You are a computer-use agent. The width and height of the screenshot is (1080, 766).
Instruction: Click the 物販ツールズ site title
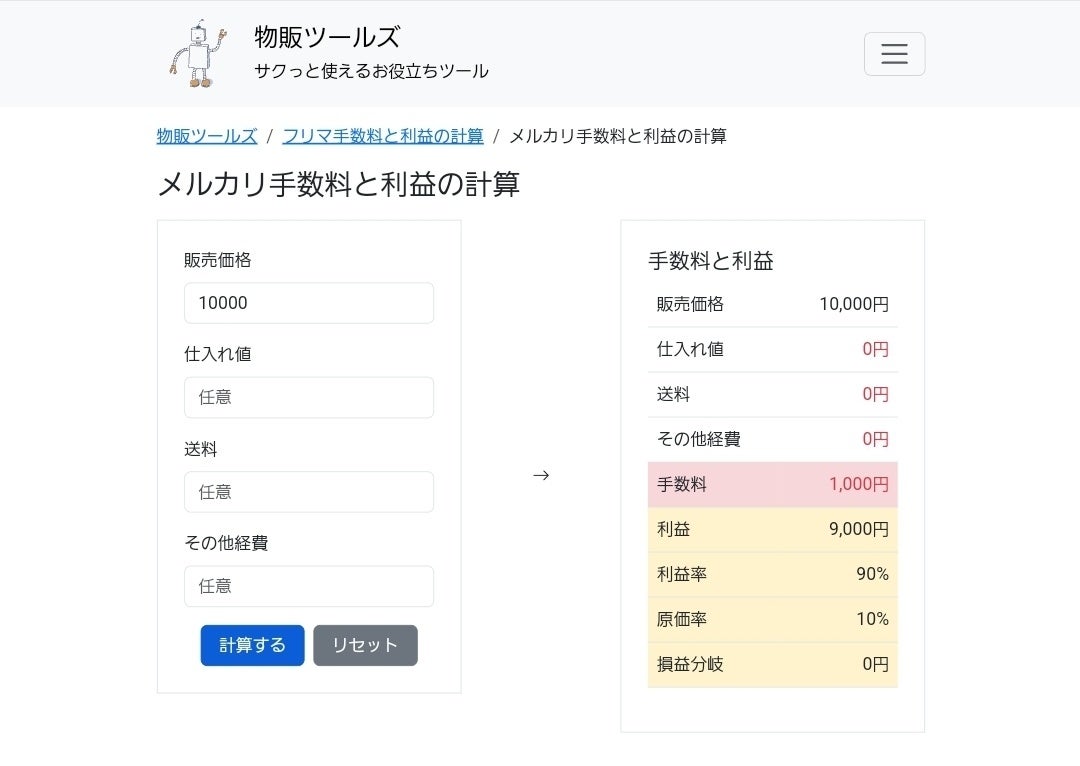[x=327, y=38]
